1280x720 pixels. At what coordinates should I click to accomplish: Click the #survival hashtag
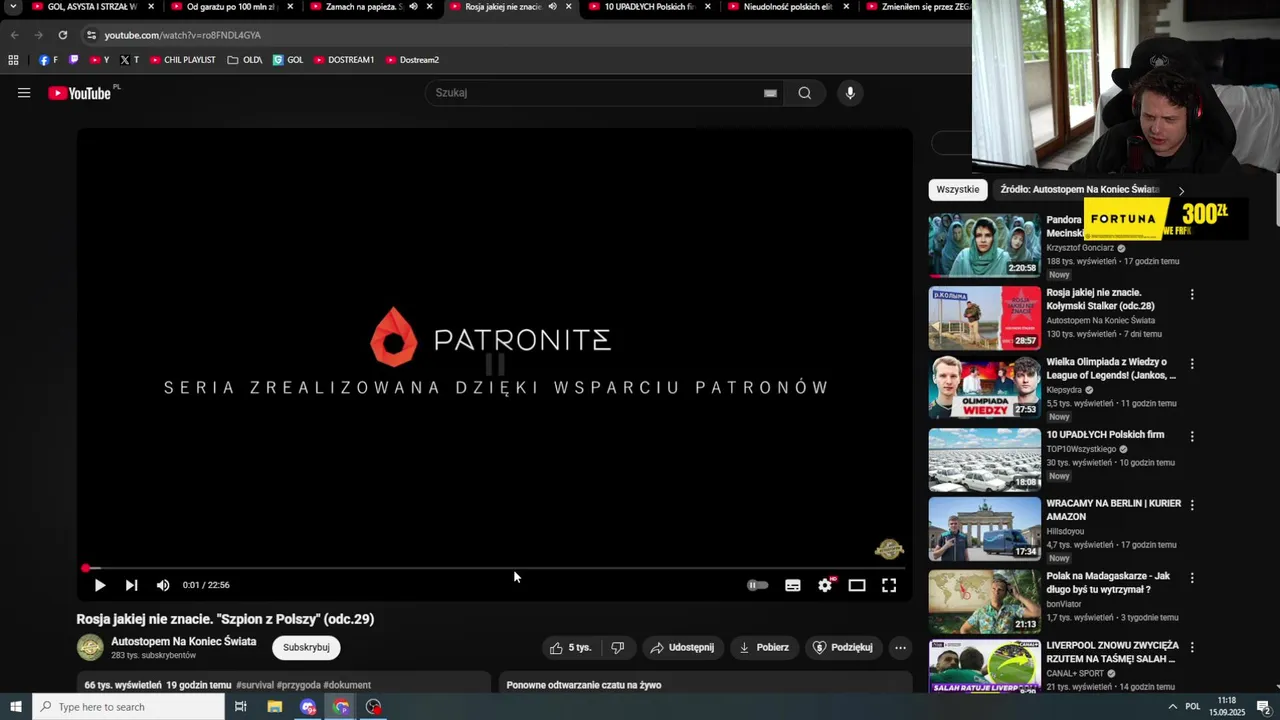click(x=254, y=685)
